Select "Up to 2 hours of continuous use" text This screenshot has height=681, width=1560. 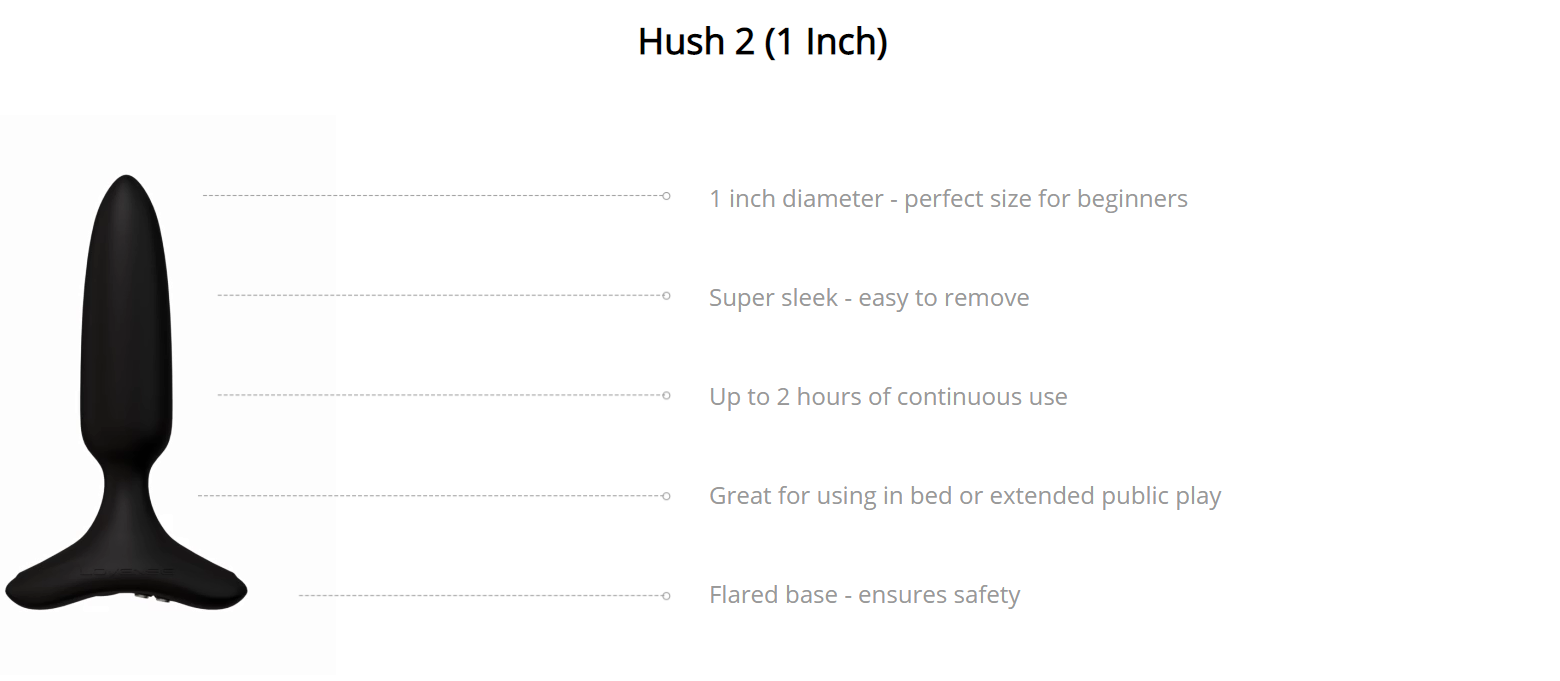[888, 396]
